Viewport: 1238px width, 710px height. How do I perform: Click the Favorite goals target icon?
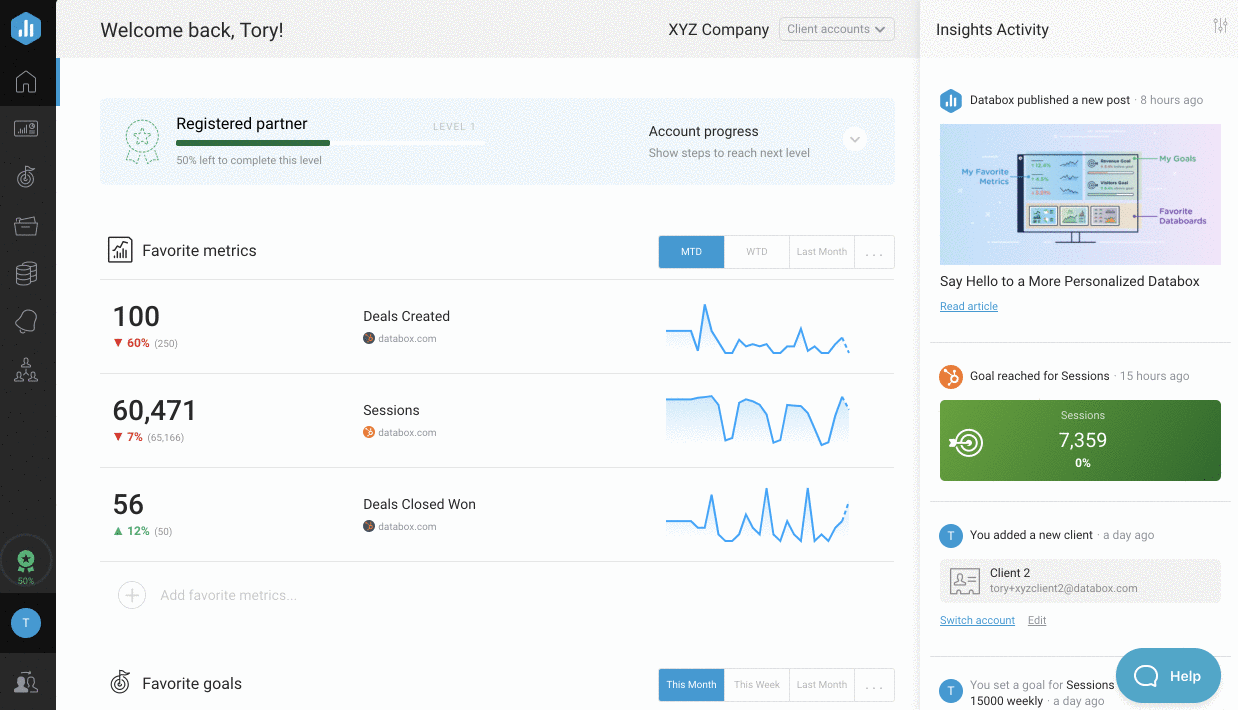(120, 683)
